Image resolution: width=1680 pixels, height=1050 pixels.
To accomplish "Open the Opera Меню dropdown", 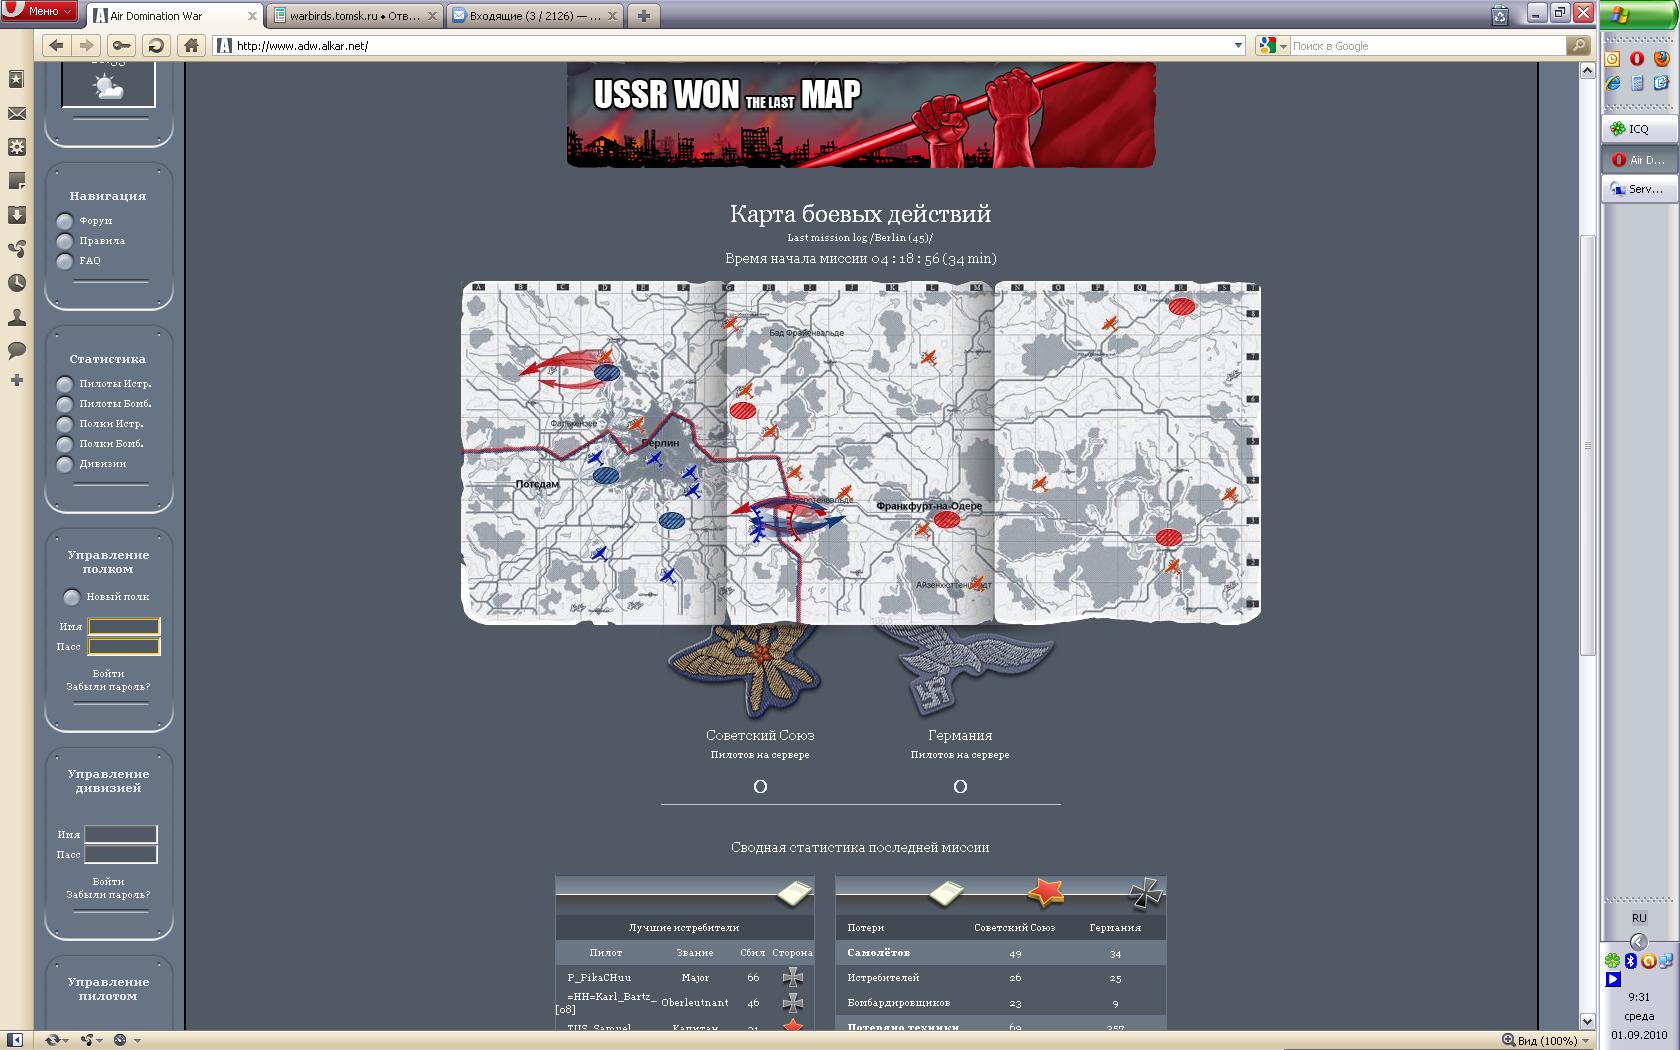I will click(x=40, y=11).
